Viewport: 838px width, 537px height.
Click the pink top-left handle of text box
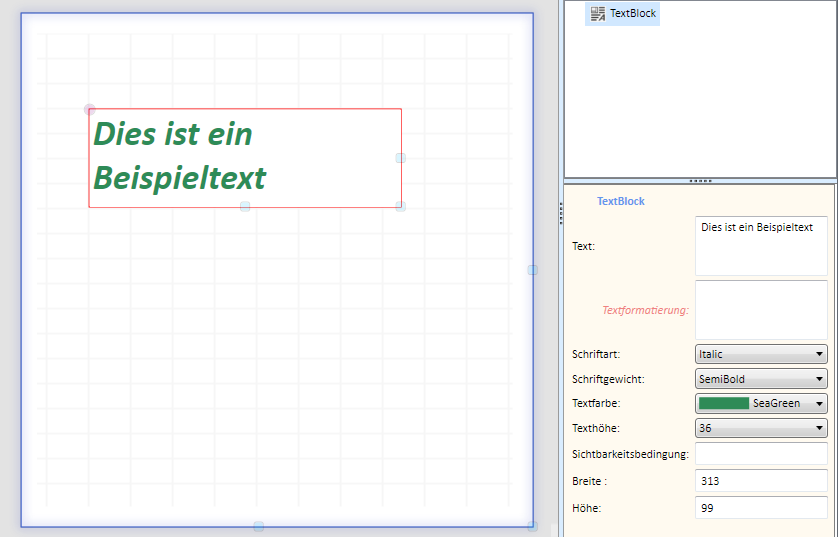89,110
